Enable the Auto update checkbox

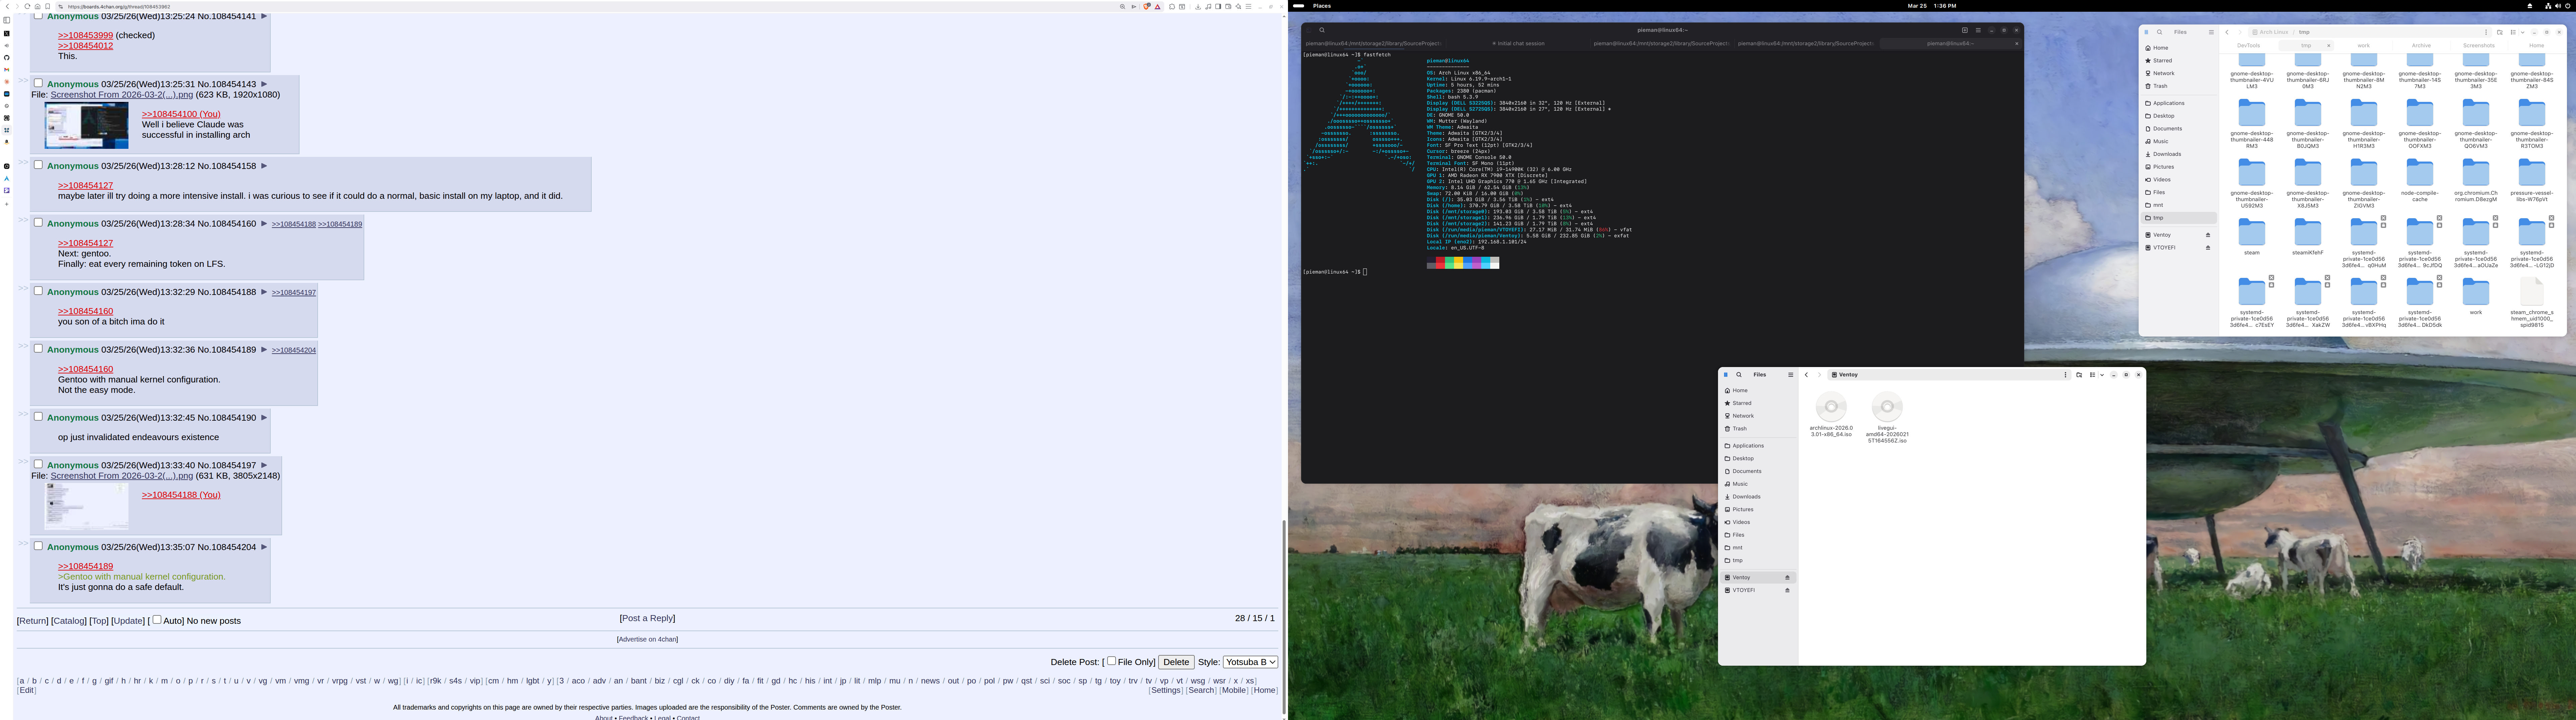tap(157, 620)
